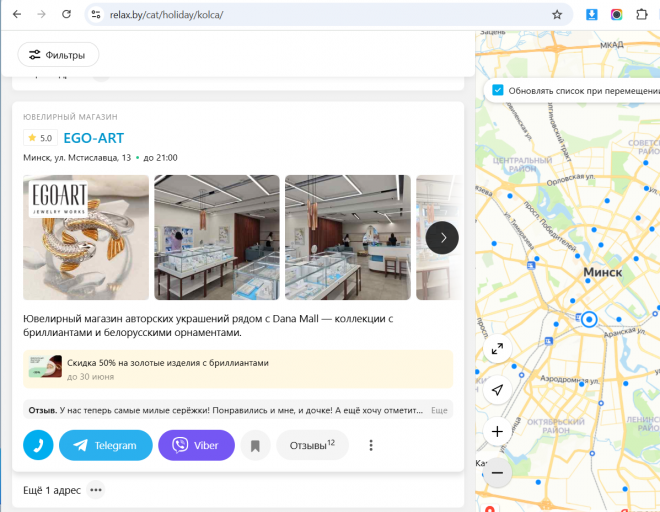The height and width of the screenshot is (512, 660).
Task: Click the ЮВЕЛИРНЫЙ МАГАЗИН category label
Action: click(x=70, y=117)
